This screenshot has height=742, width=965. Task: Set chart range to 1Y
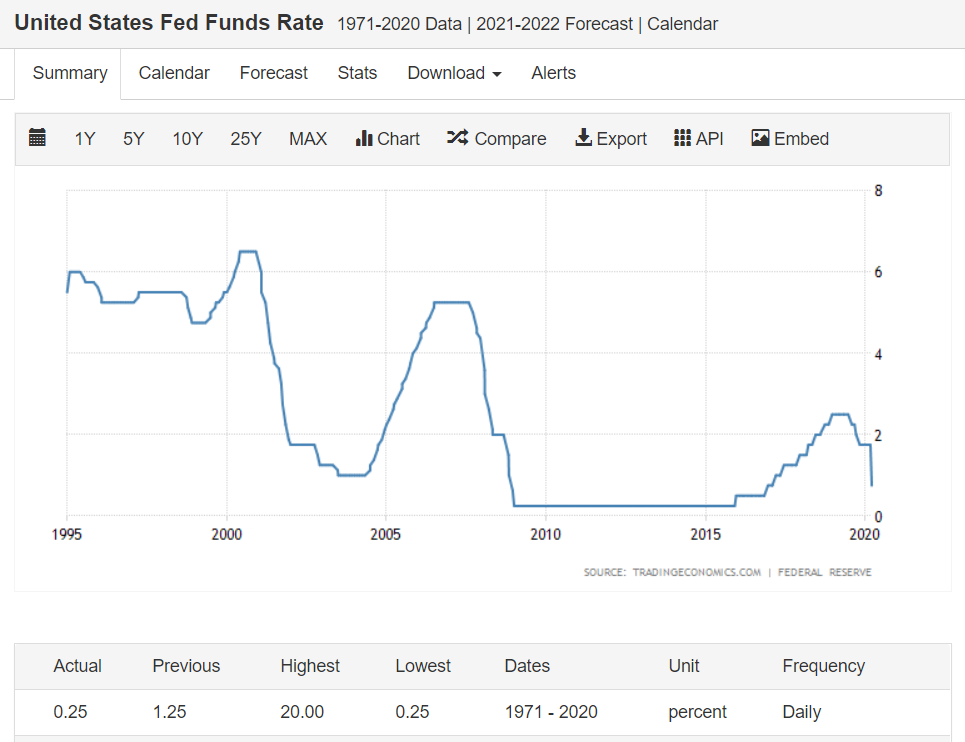point(85,139)
